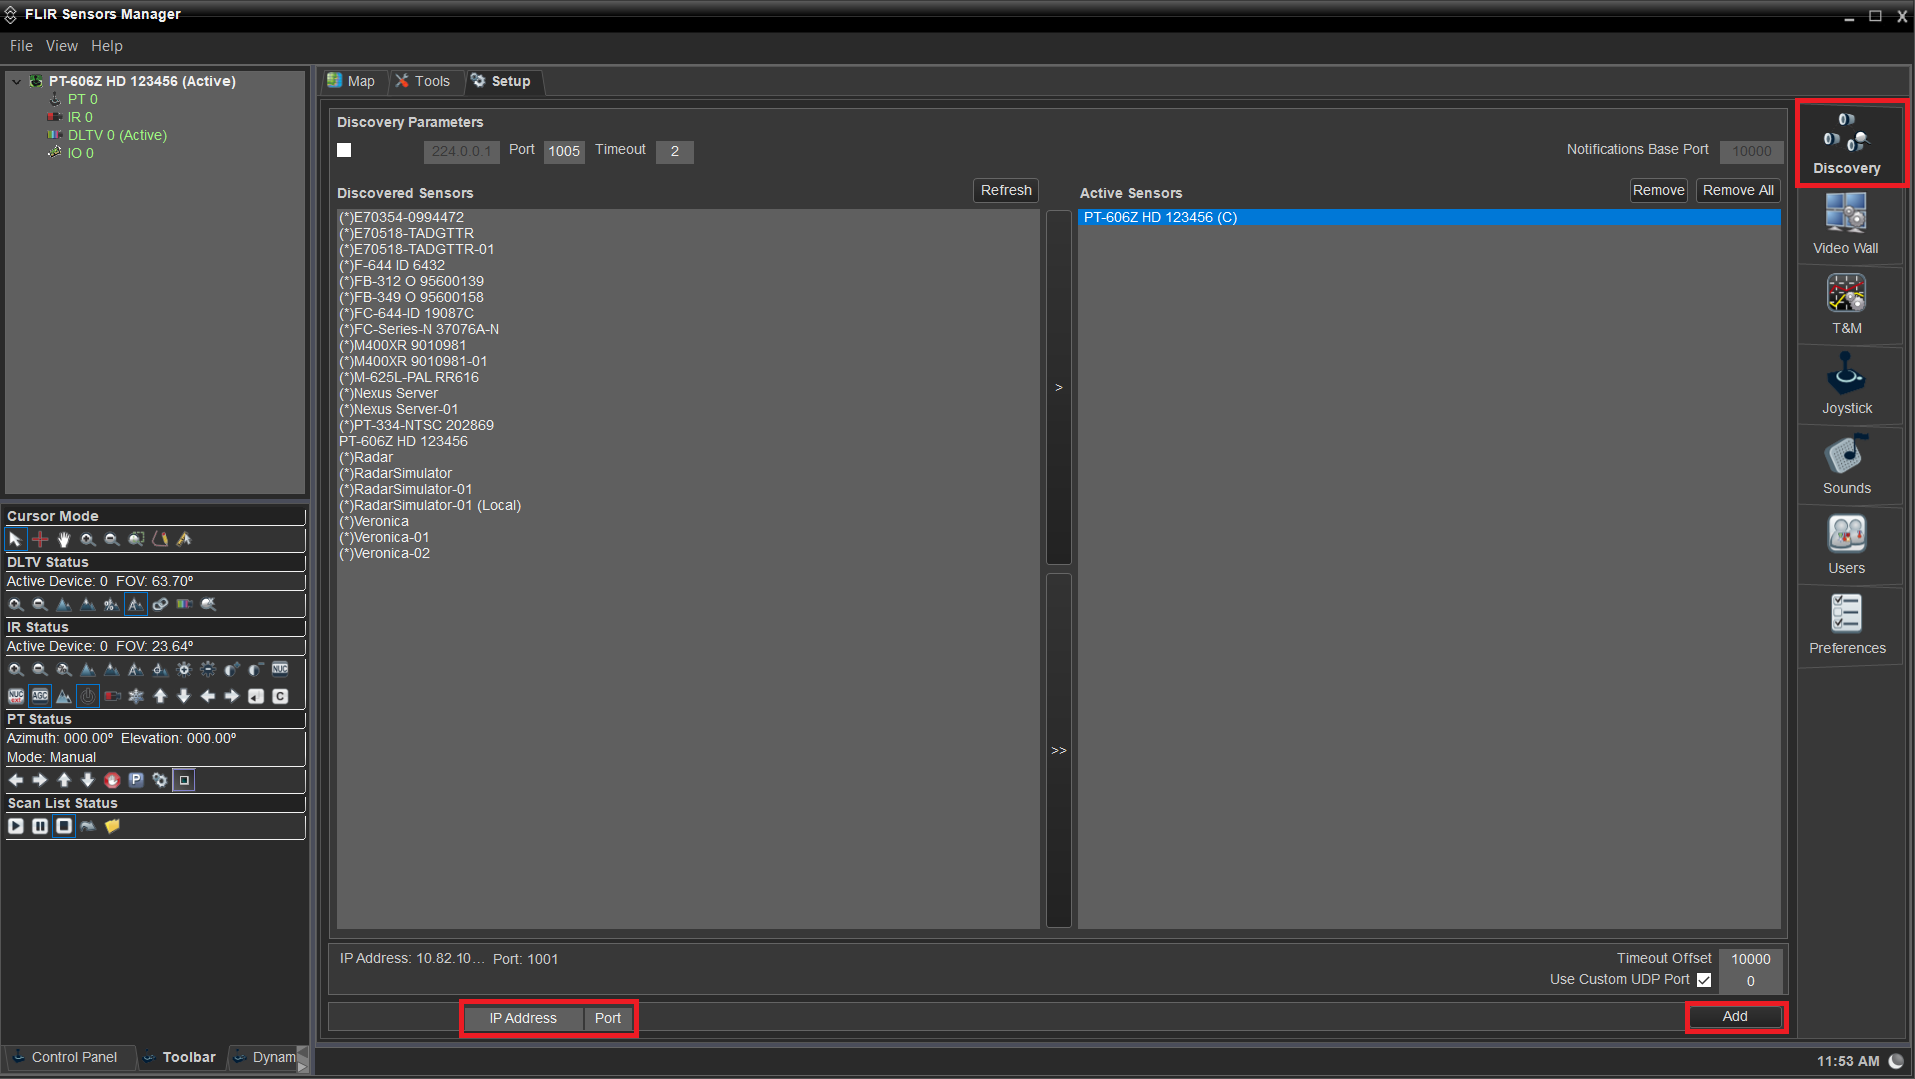This screenshot has height=1079, width=1915.
Task: Click the DLTV color camera icon
Action: 184,604
